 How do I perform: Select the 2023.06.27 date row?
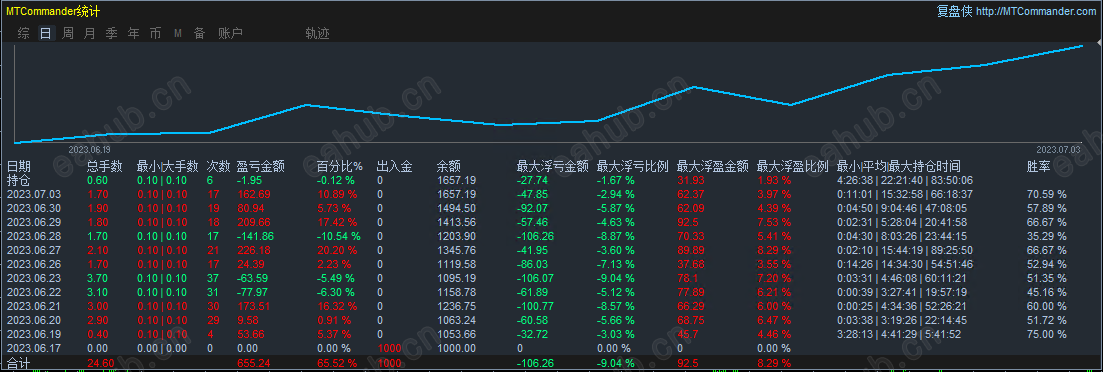coord(34,250)
